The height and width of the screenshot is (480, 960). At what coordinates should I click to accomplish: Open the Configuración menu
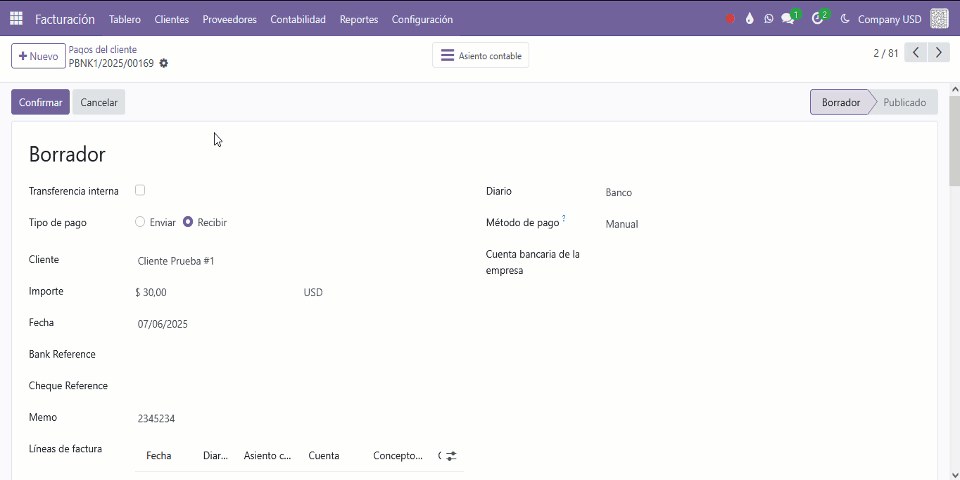pos(422,19)
